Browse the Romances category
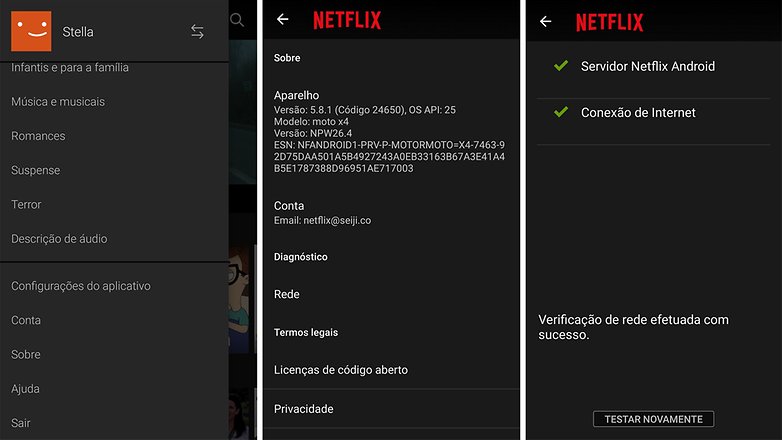This screenshot has width=782, height=440. [x=38, y=136]
